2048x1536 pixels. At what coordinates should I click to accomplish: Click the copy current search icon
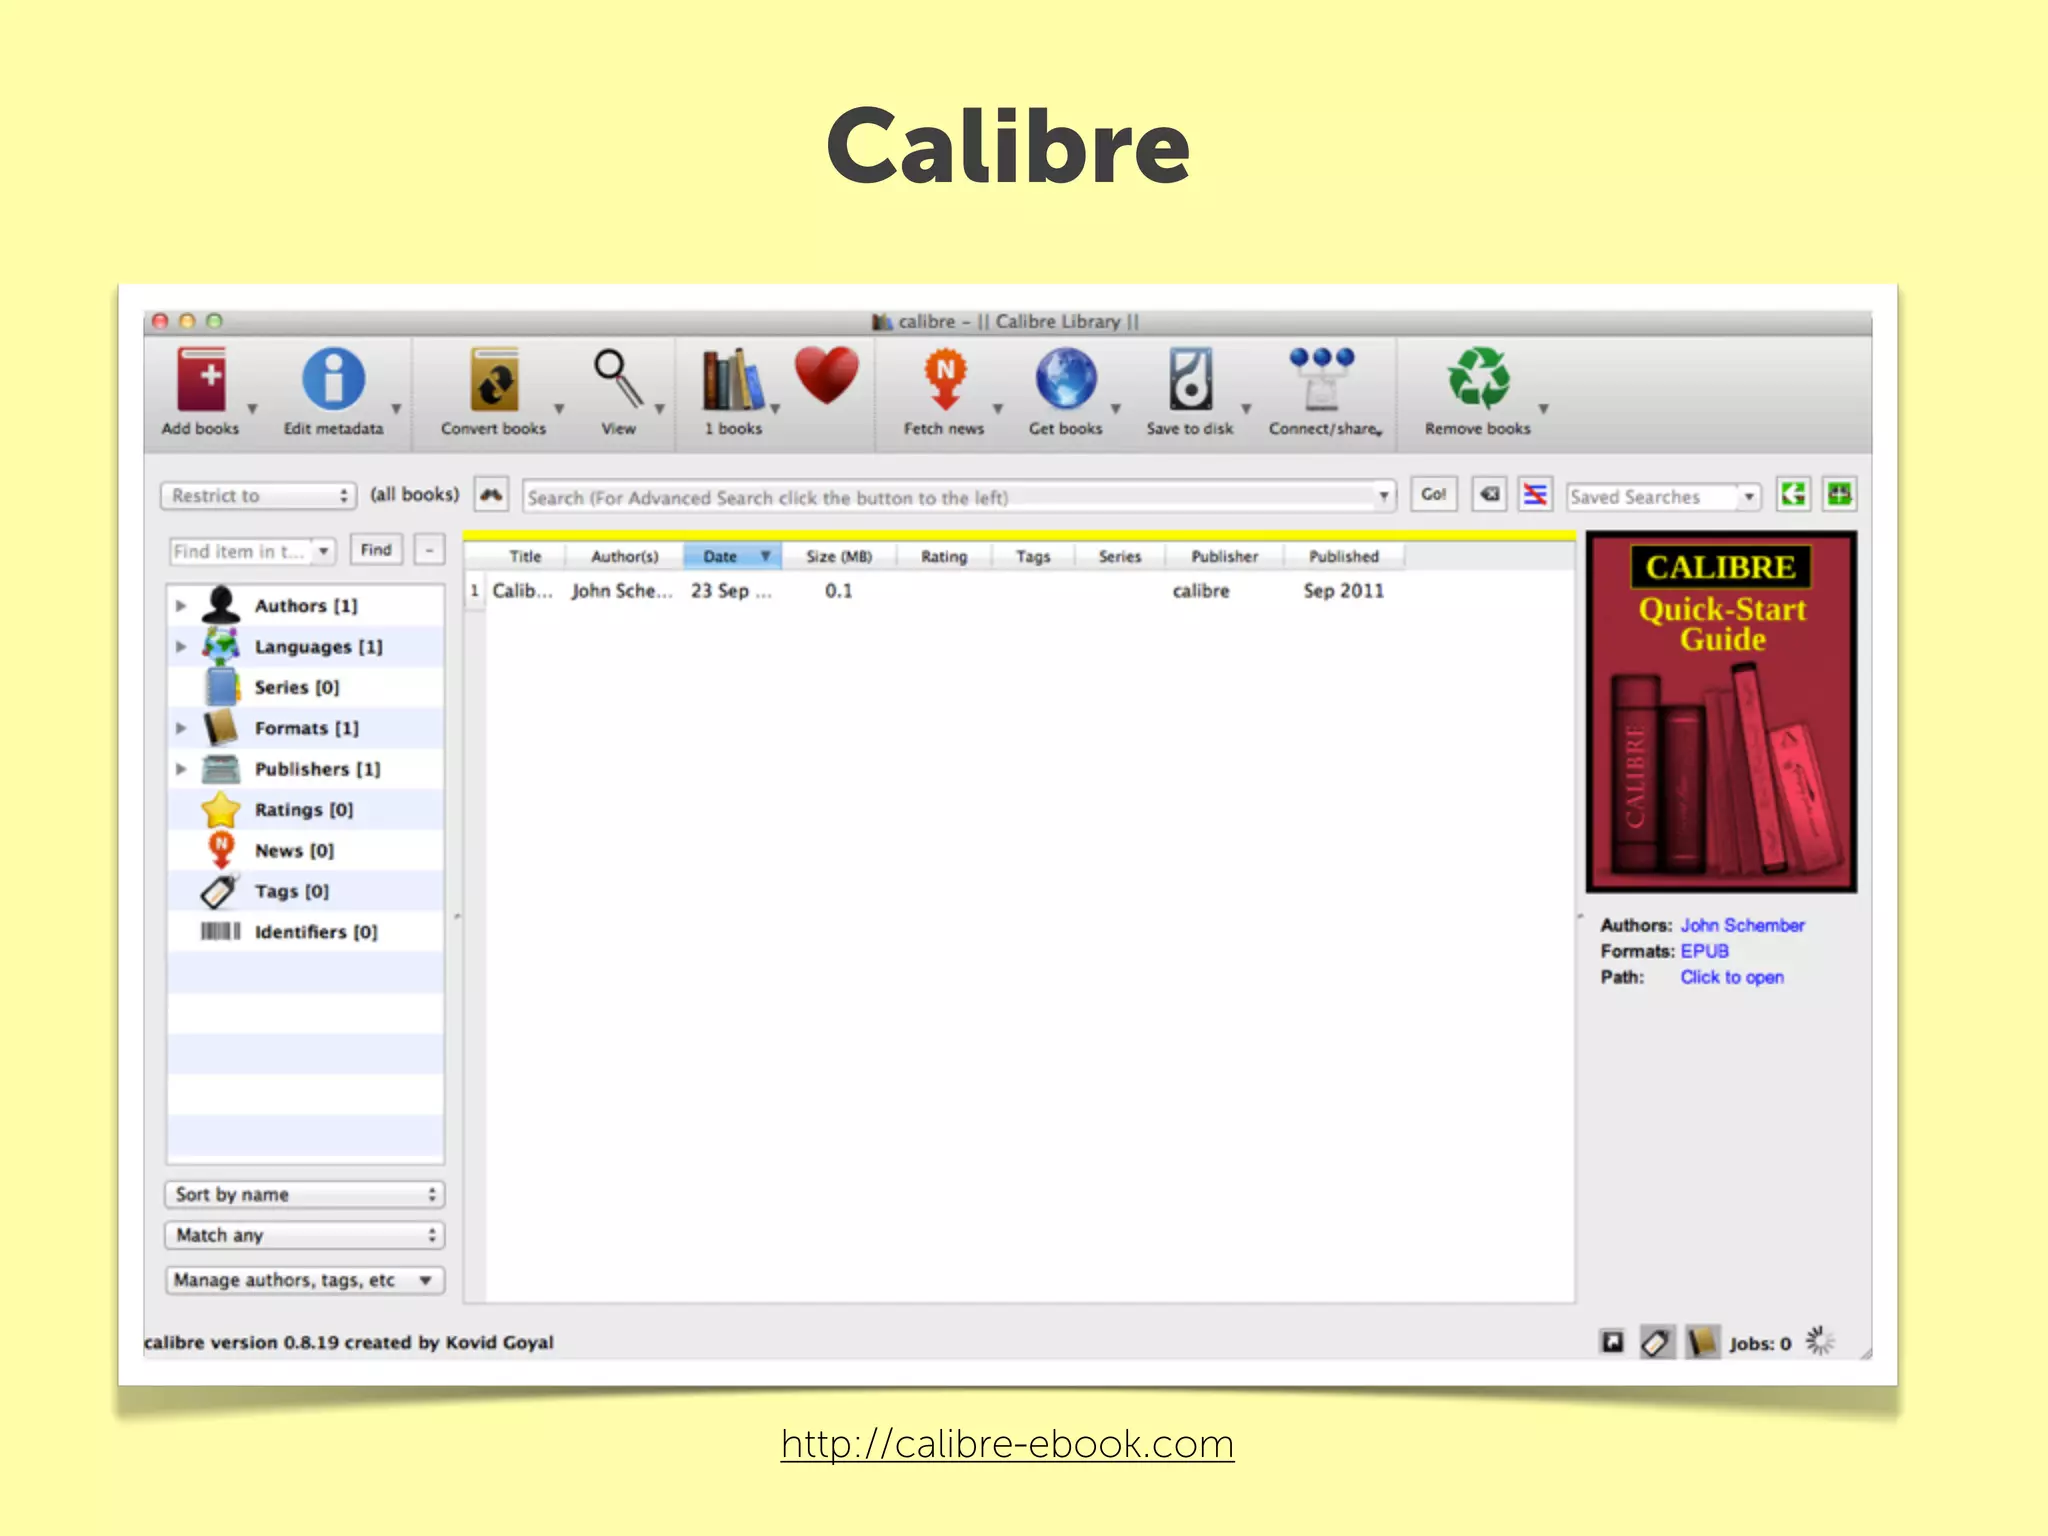point(1794,494)
